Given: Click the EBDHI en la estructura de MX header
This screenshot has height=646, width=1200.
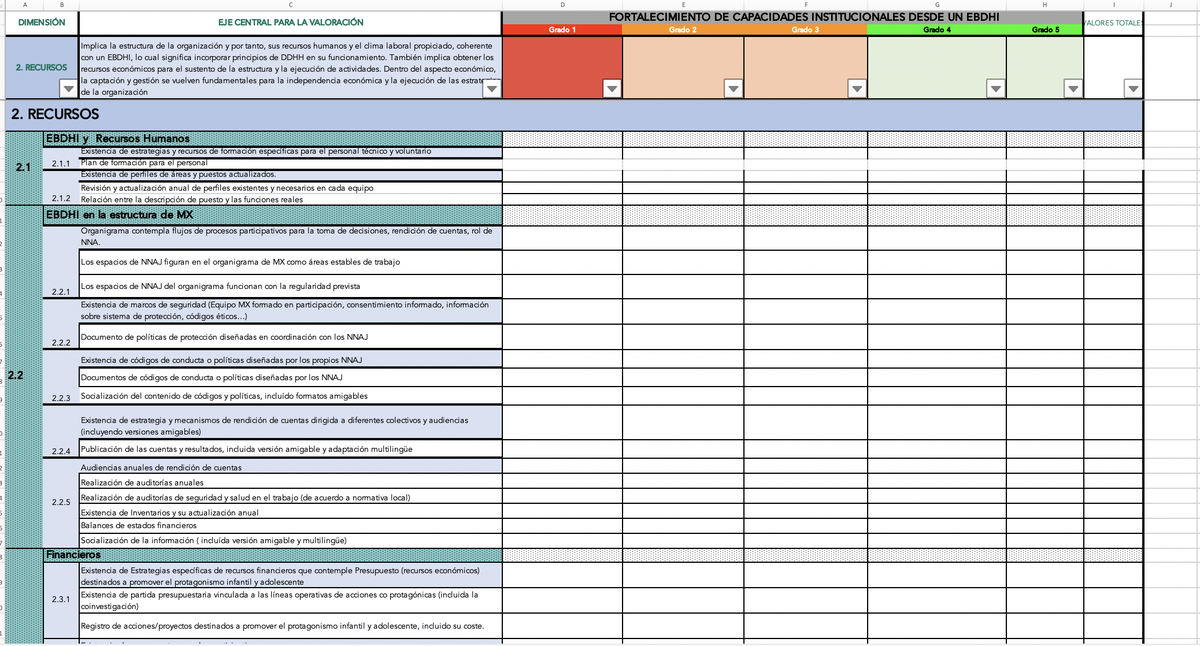Looking at the screenshot, I should (273, 215).
